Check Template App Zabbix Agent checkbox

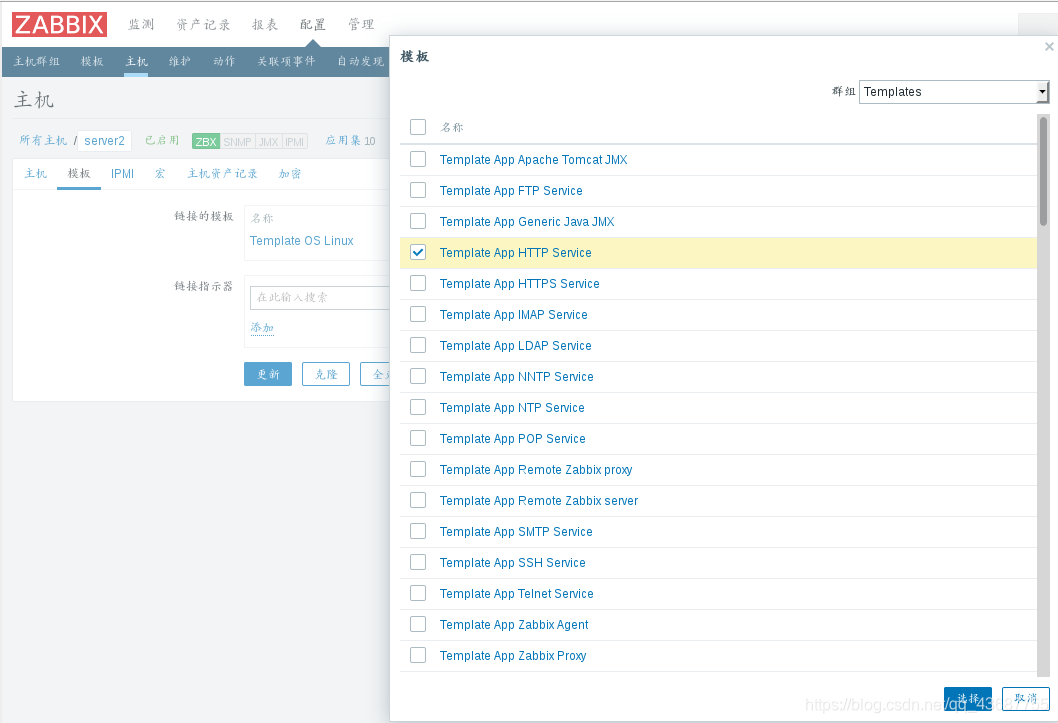point(418,625)
